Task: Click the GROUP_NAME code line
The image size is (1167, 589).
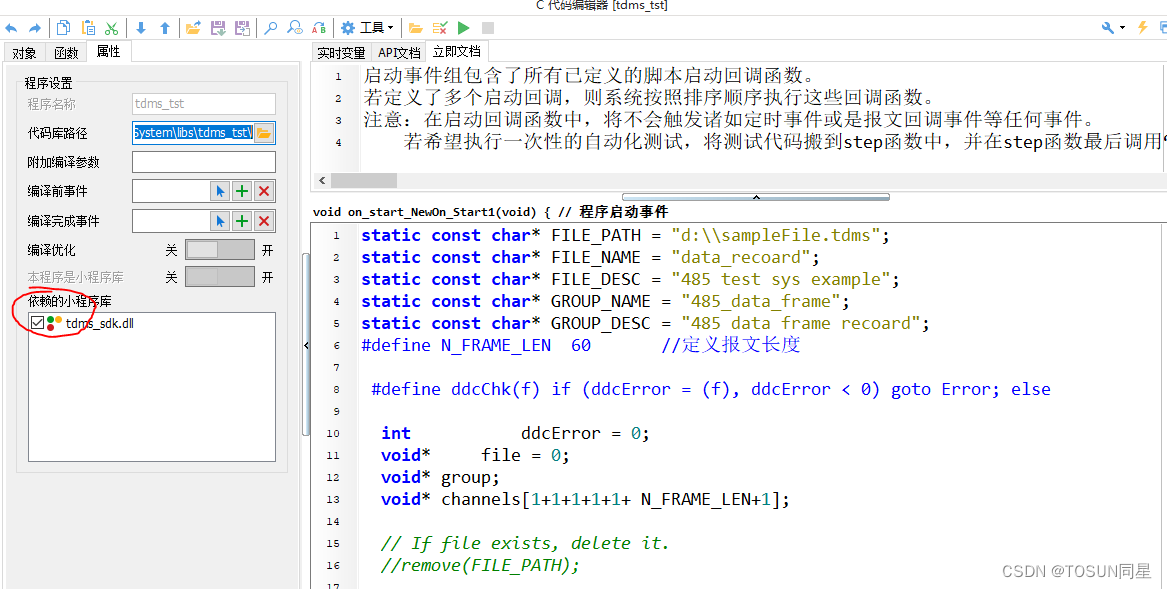Action: point(605,301)
